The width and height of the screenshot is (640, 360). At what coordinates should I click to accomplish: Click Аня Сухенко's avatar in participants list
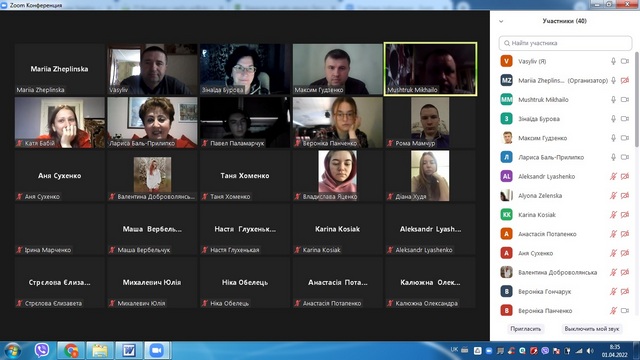tap(506, 253)
